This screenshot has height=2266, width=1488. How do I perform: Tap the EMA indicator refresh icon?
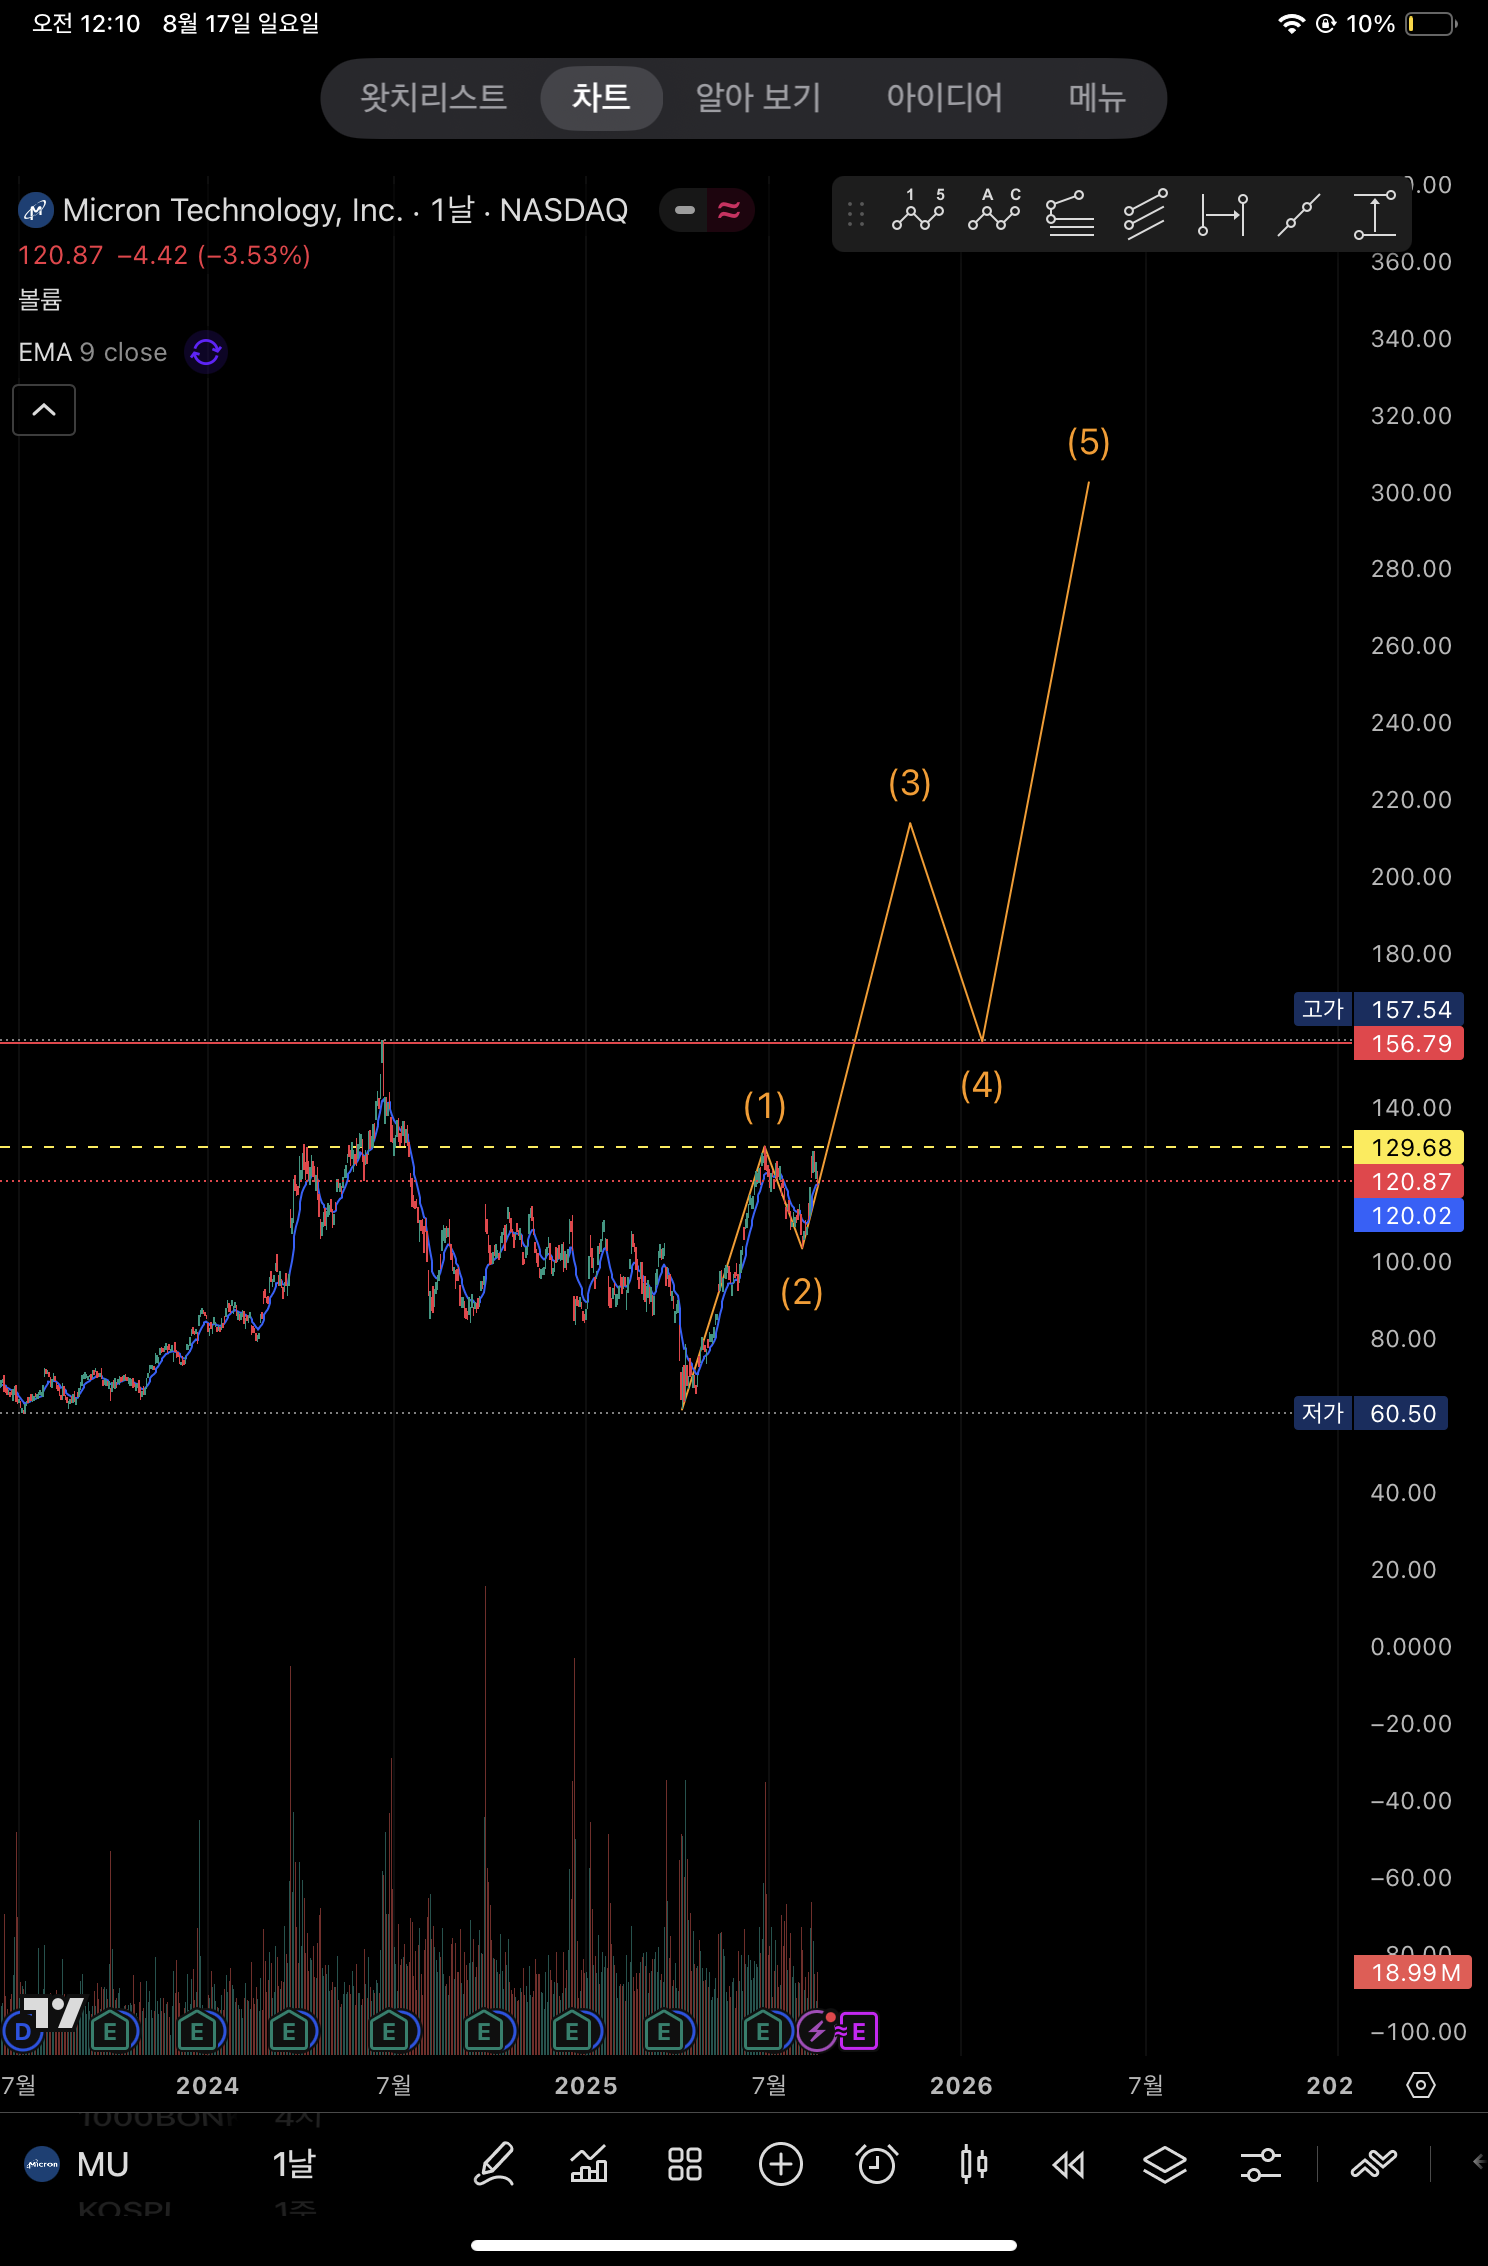pyautogui.click(x=206, y=352)
